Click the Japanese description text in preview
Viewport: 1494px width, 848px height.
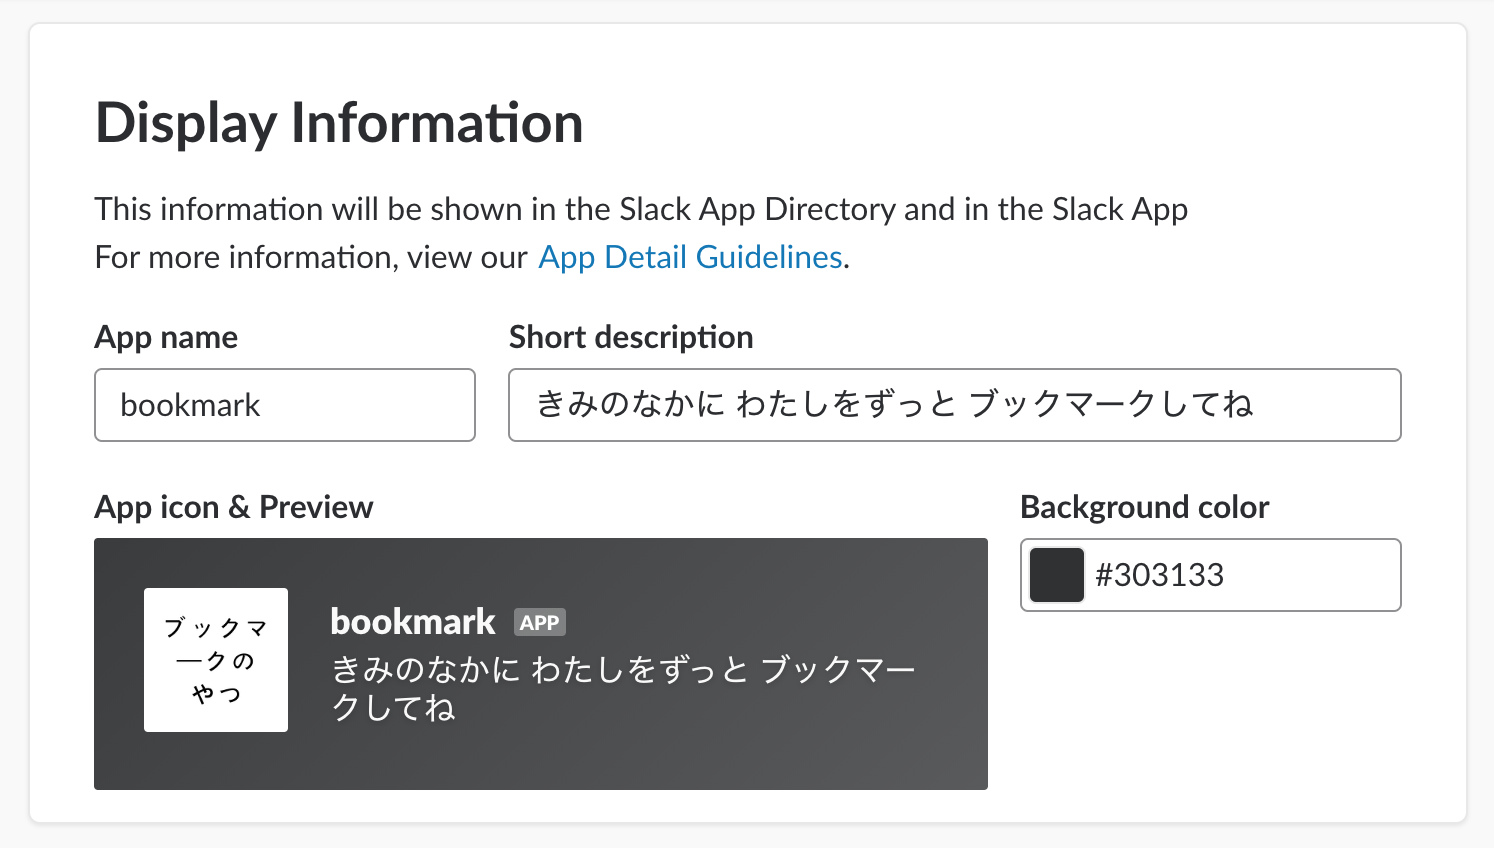point(623,688)
